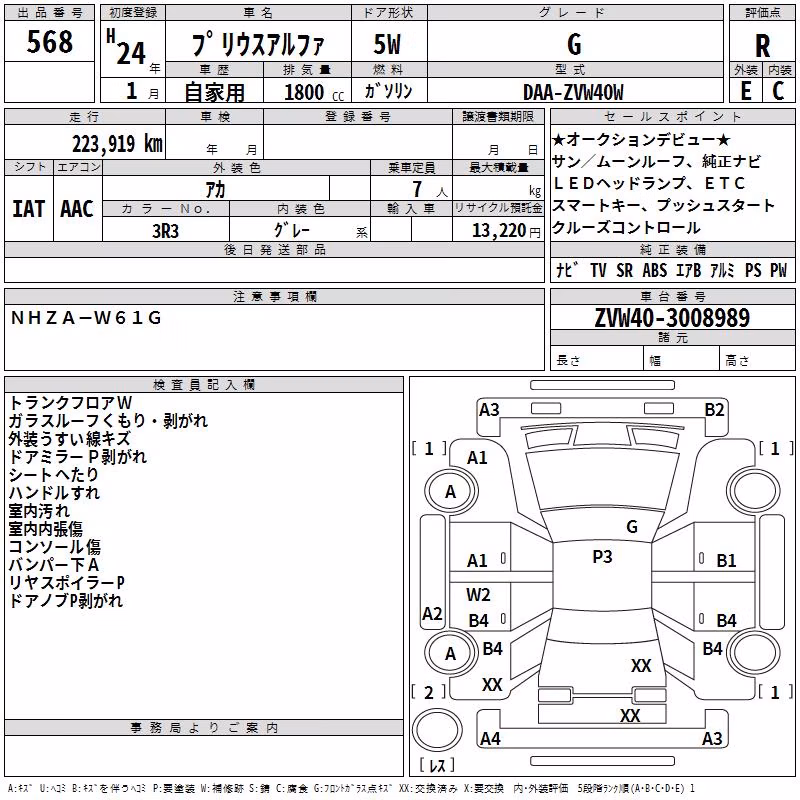800x800 pixels.
Task: Select inspector note シートへたり
Action: [x=54, y=474]
